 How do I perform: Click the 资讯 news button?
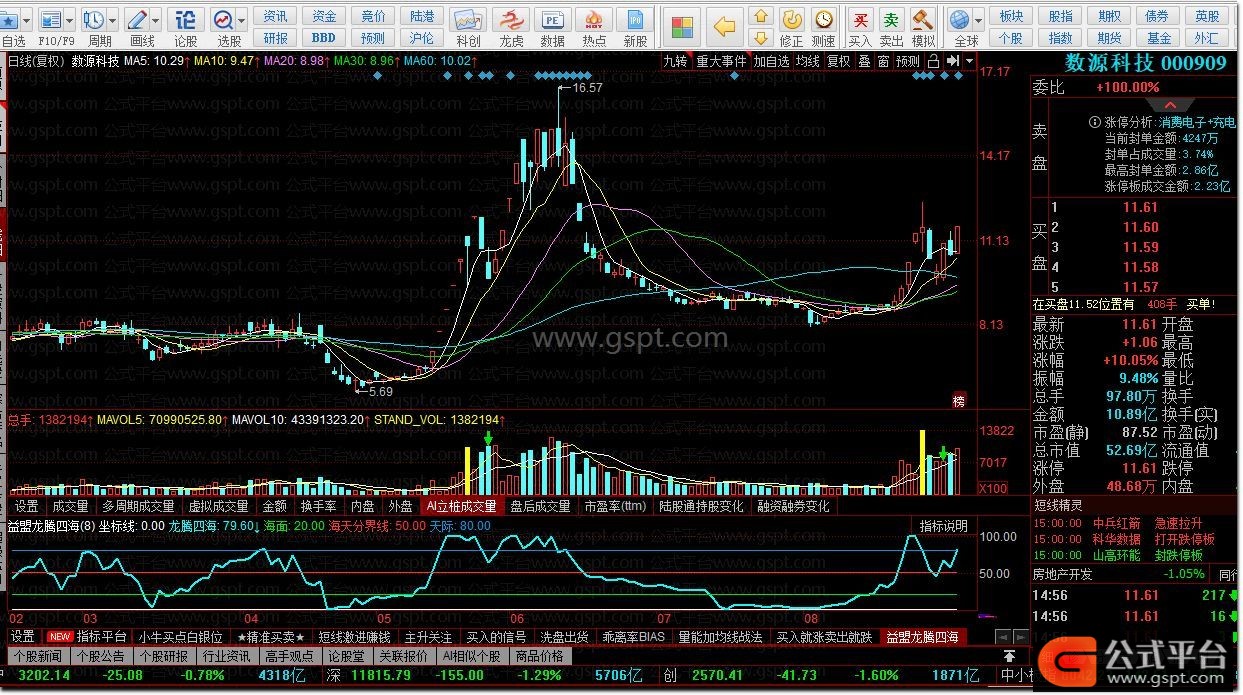pos(275,16)
